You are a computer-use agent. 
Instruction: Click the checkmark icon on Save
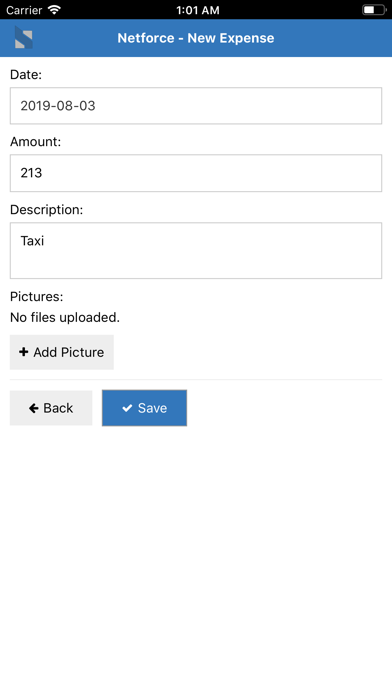[127, 408]
